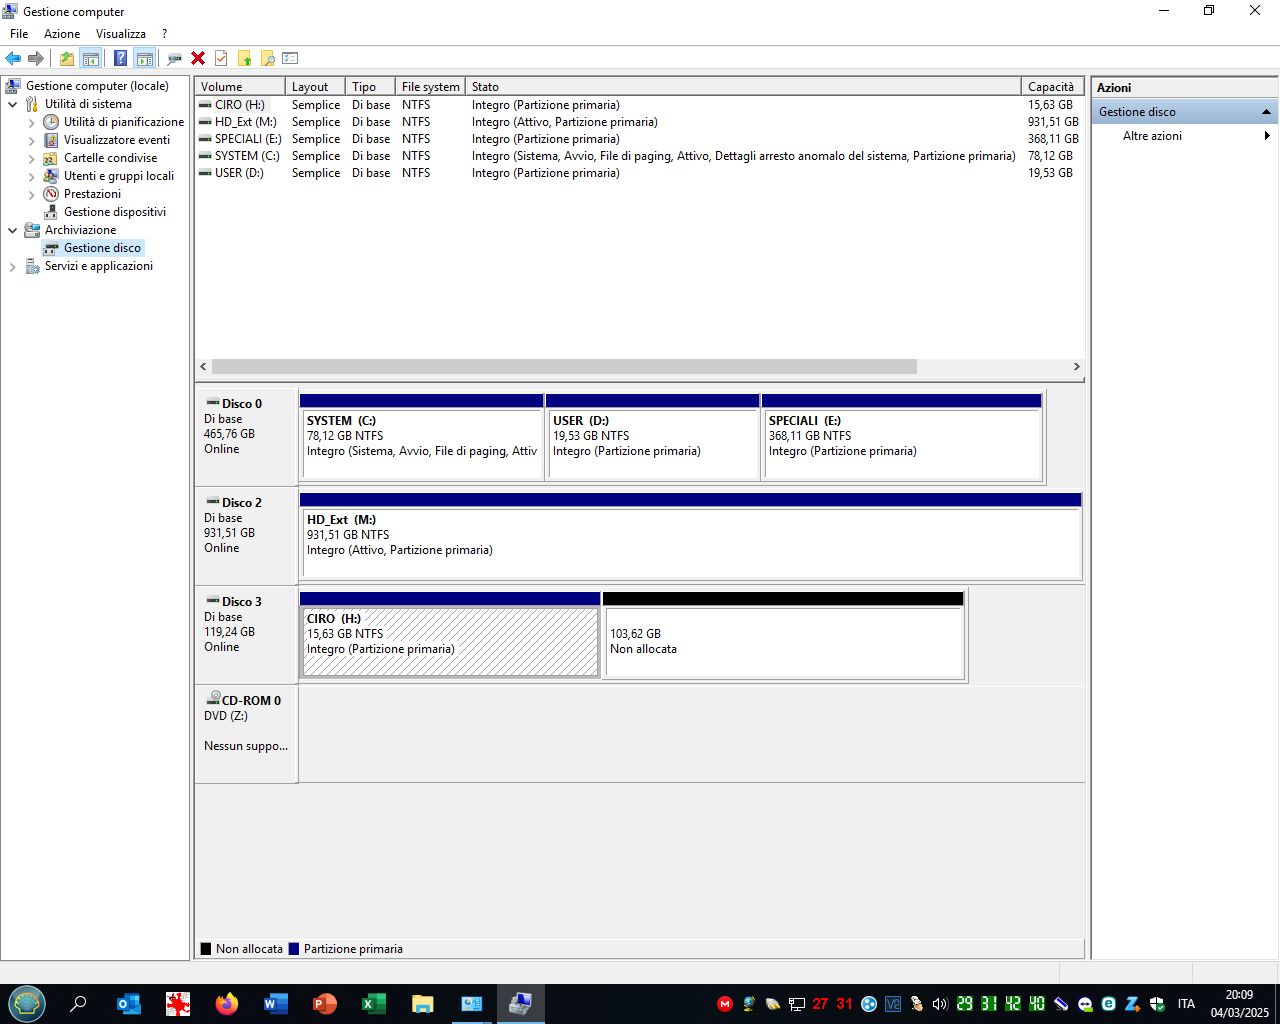Open Outlook from the taskbar

click(129, 1004)
